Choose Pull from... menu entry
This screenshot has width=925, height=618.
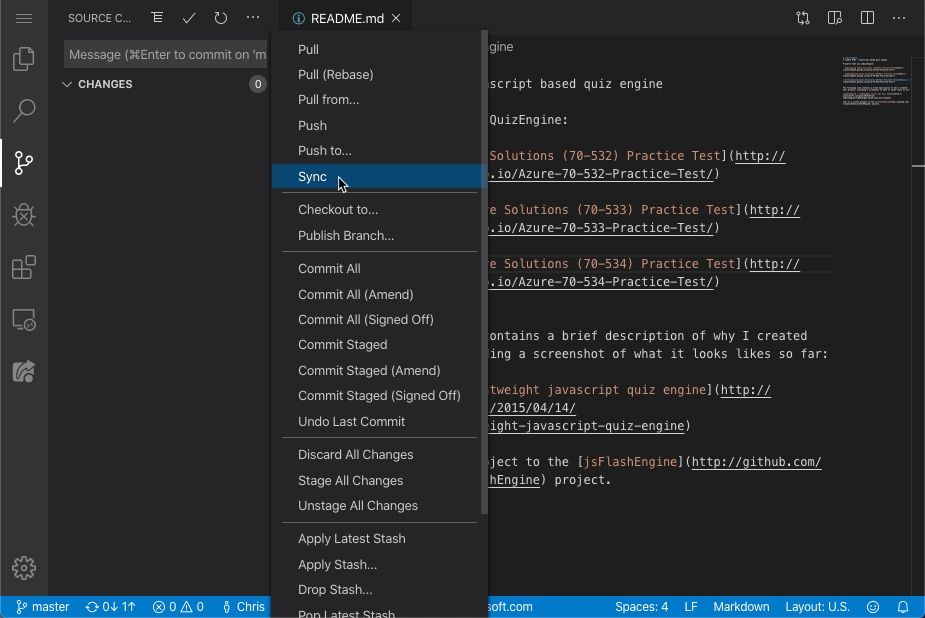coord(379,100)
